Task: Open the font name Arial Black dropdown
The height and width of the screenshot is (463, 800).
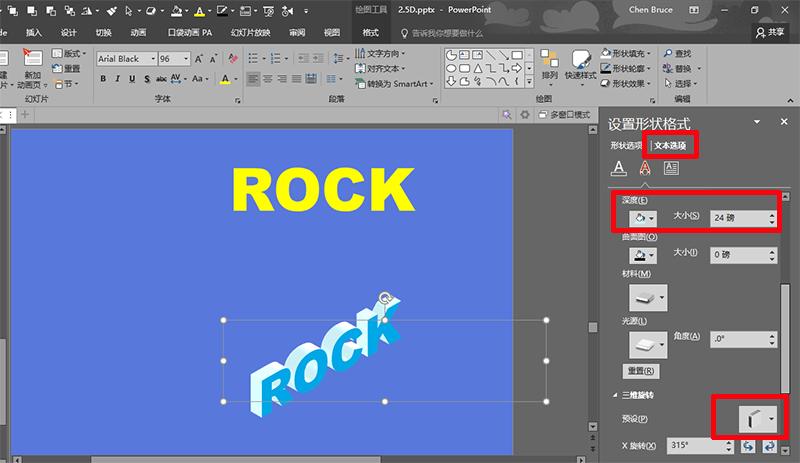Action: (x=152, y=59)
